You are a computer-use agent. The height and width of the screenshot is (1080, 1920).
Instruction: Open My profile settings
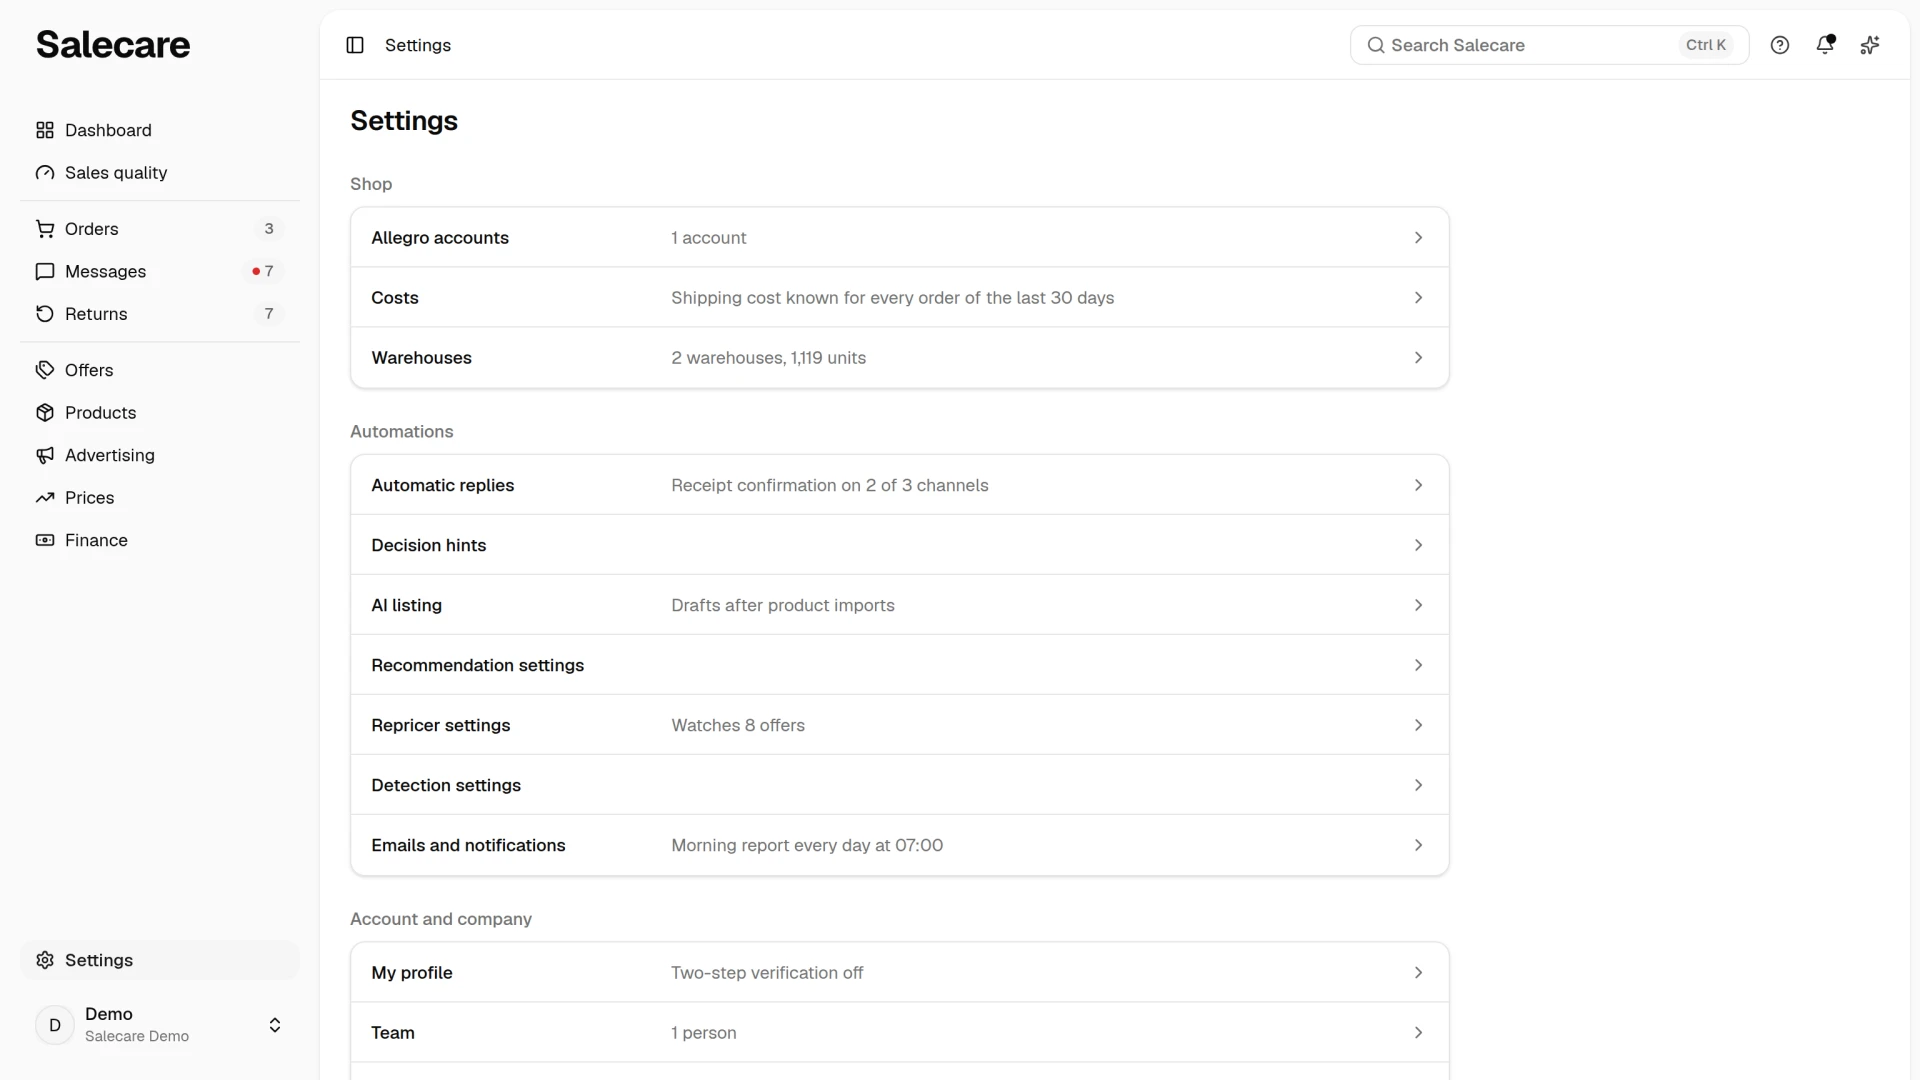coord(899,973)
